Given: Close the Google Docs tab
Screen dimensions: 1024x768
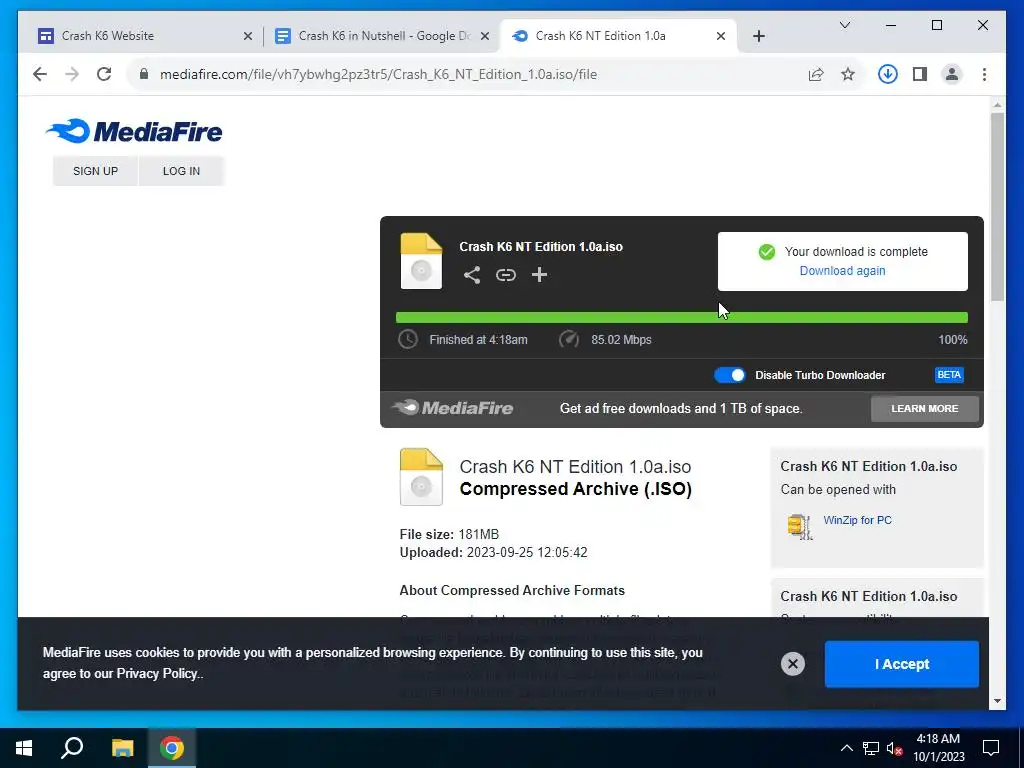Looking at the screenshot, I should tap(485, 37).
